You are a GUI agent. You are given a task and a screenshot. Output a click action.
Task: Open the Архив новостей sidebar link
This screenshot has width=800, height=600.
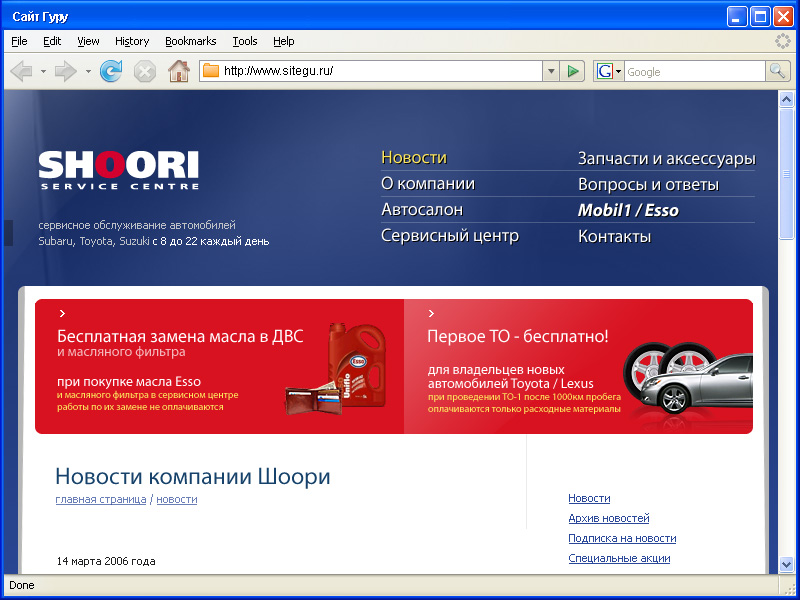pyautogui.click(x=609, y=518)
